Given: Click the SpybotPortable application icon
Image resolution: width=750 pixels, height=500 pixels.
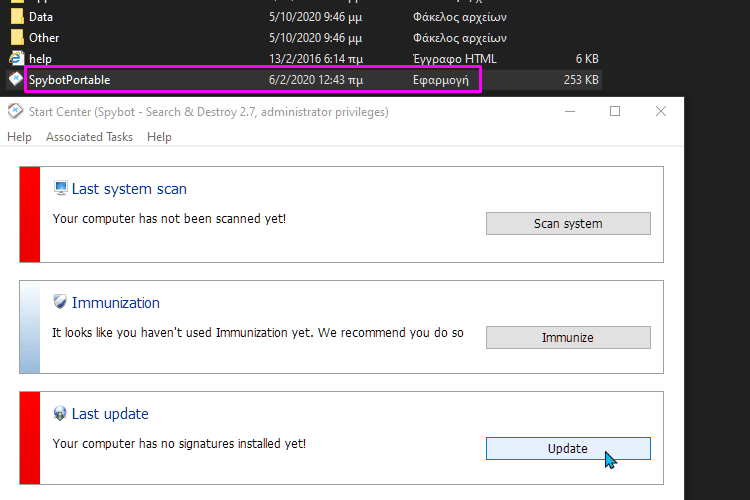Looking at the screenshot, I should pos(16,79).
